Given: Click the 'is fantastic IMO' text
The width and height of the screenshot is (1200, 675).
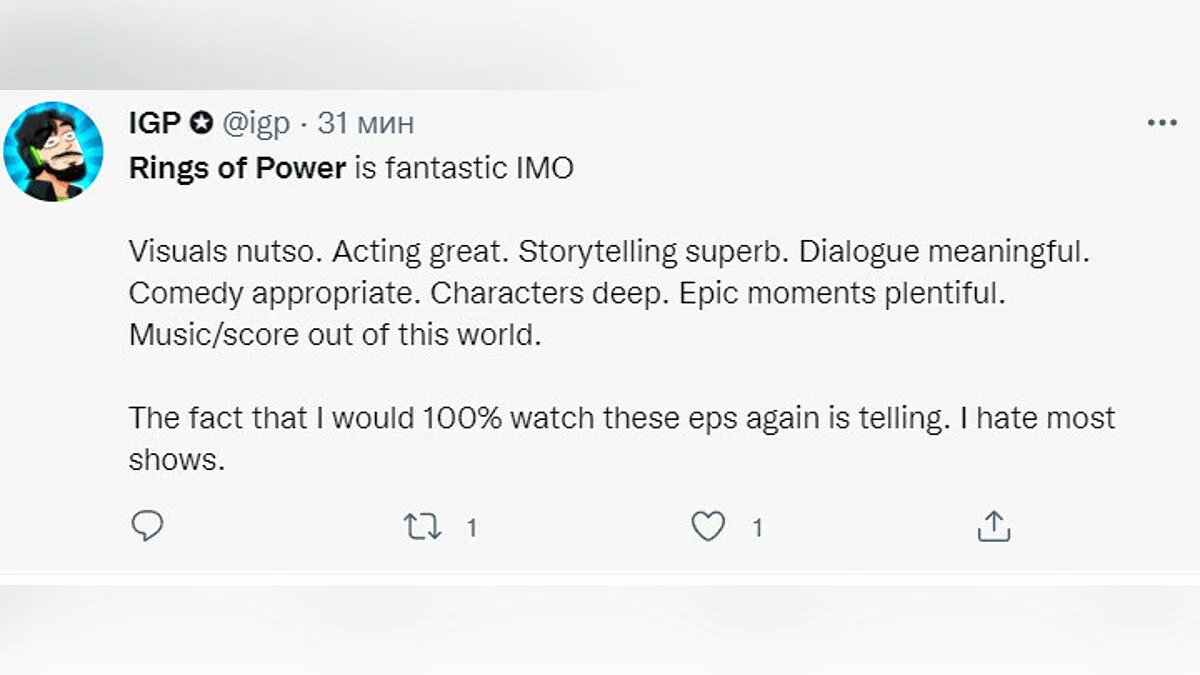Looking at the screenshot, I should (x=464, y=168).
